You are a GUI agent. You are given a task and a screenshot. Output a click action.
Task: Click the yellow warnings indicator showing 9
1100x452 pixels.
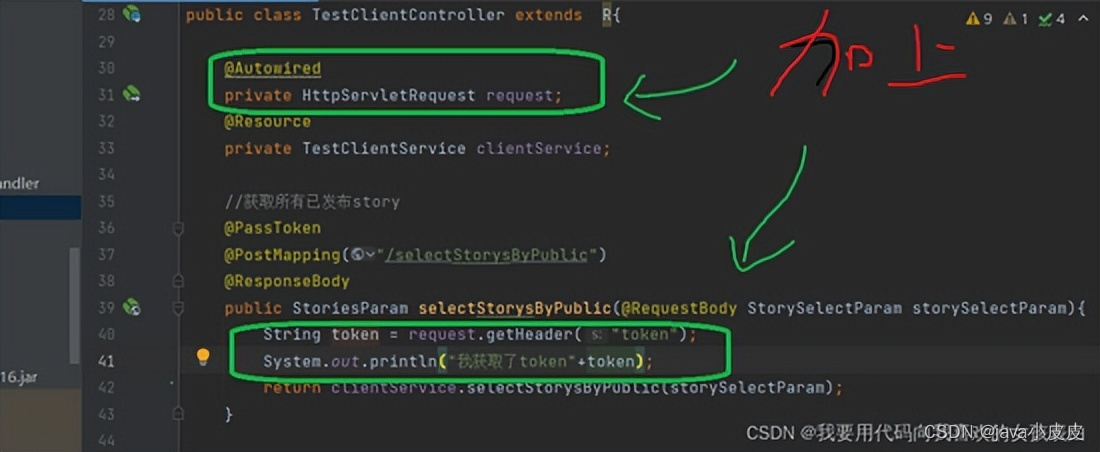[979, 19]
